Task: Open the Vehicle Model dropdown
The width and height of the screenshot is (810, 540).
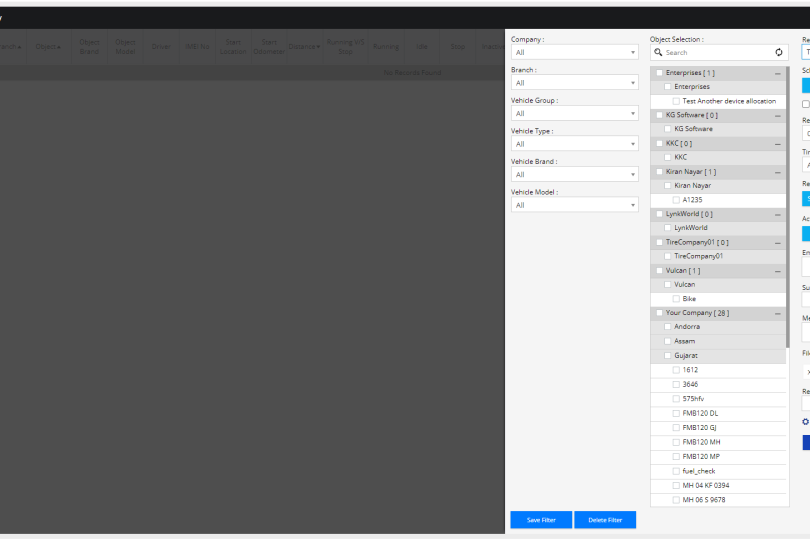Action: 574,205
